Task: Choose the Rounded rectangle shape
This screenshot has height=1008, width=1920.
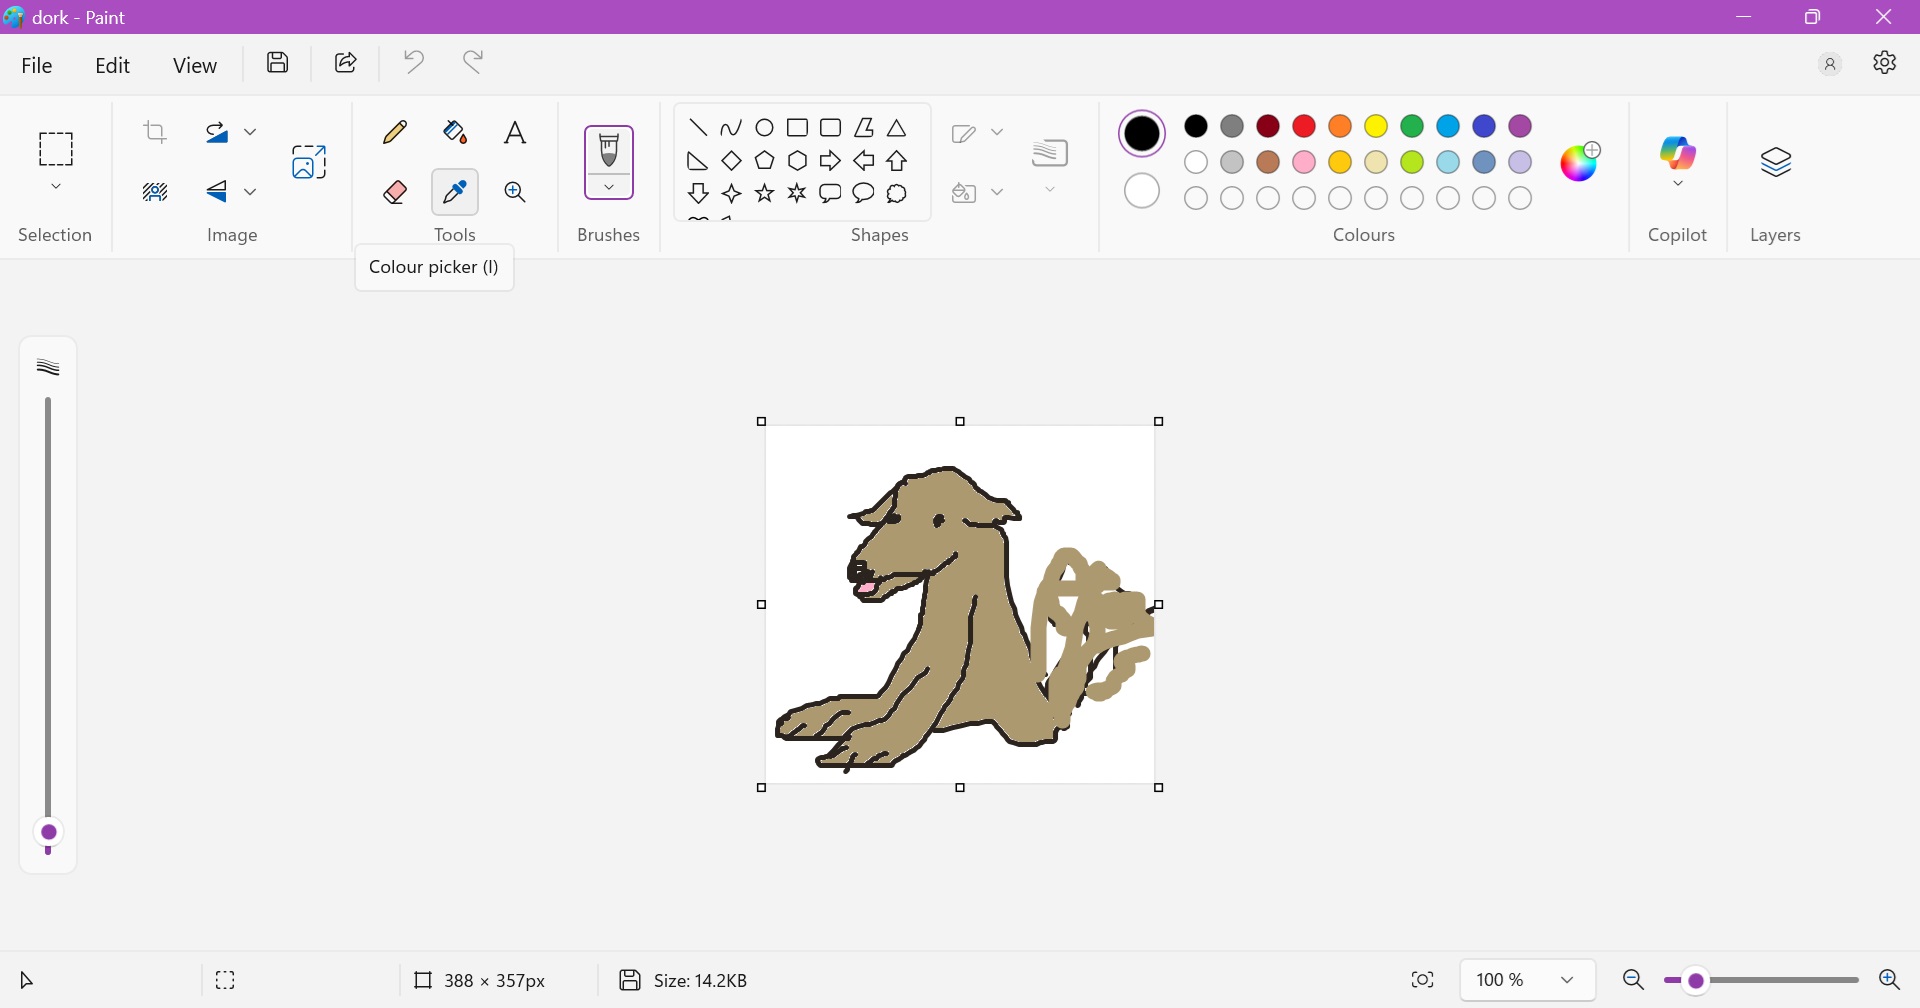Action: [831, 128]
